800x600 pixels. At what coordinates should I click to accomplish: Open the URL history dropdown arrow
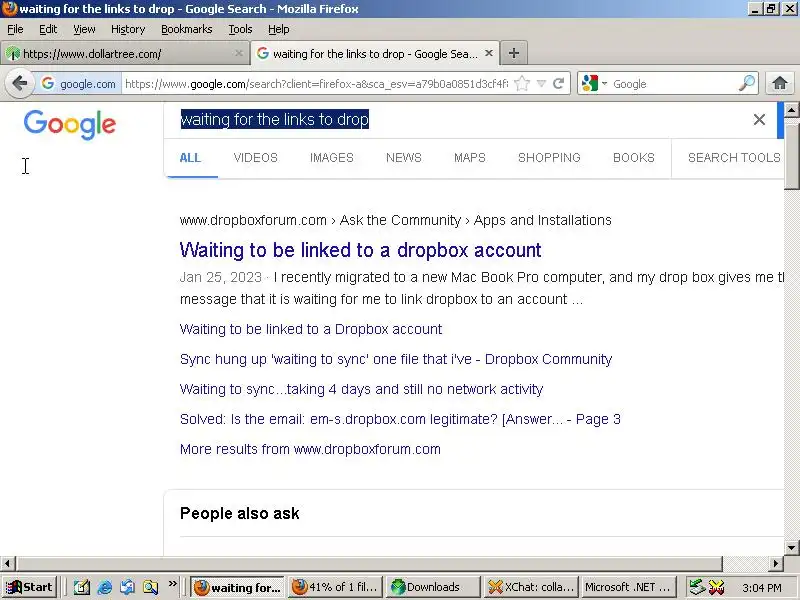point(541,83)
